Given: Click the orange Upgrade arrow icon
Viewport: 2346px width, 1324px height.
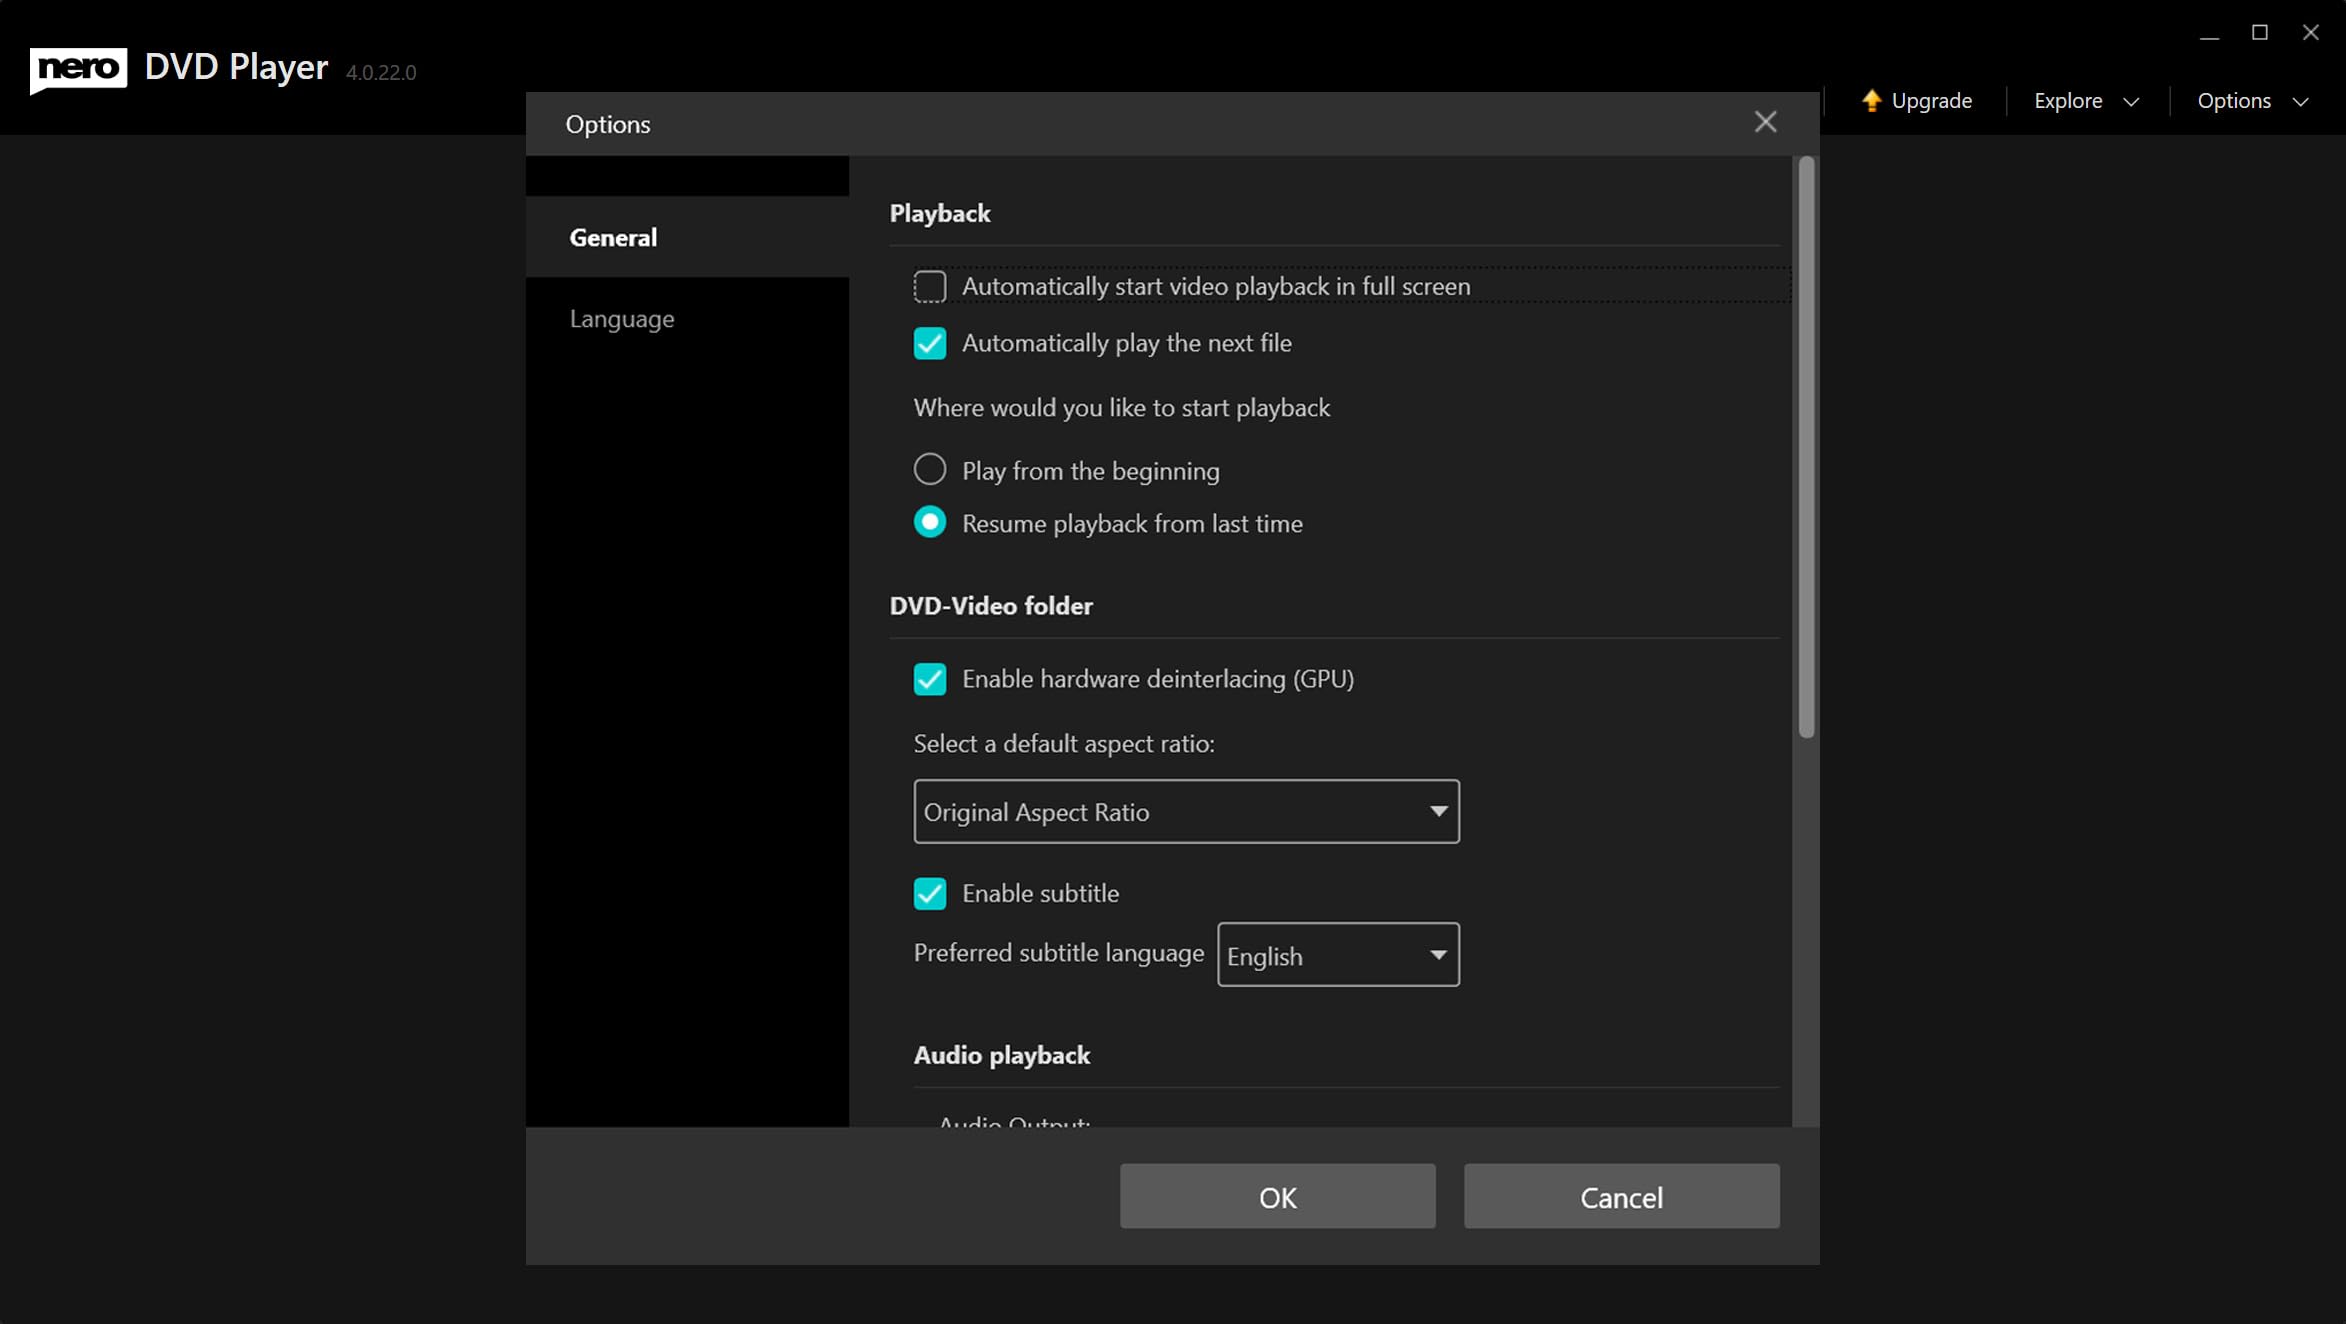Looking at the screenshot, I should point(1871,100).
